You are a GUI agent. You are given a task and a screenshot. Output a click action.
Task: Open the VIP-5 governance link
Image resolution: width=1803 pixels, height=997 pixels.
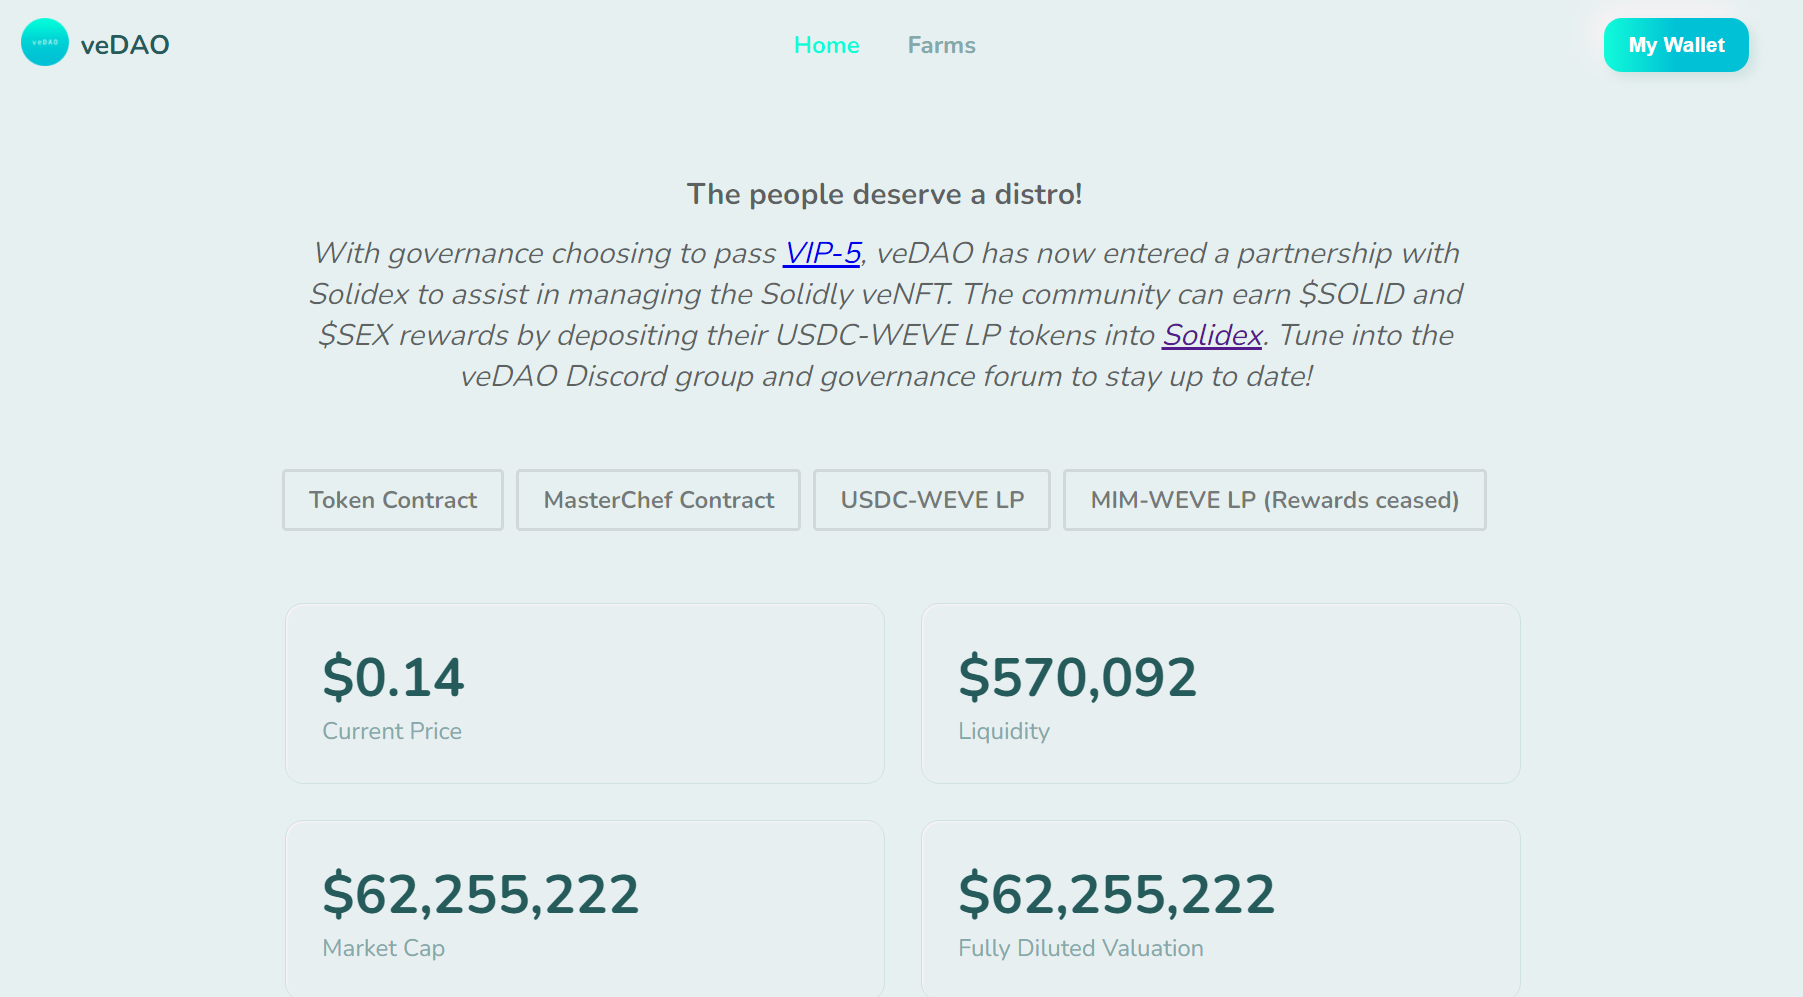pyautogui.click(x=822, y=253)
